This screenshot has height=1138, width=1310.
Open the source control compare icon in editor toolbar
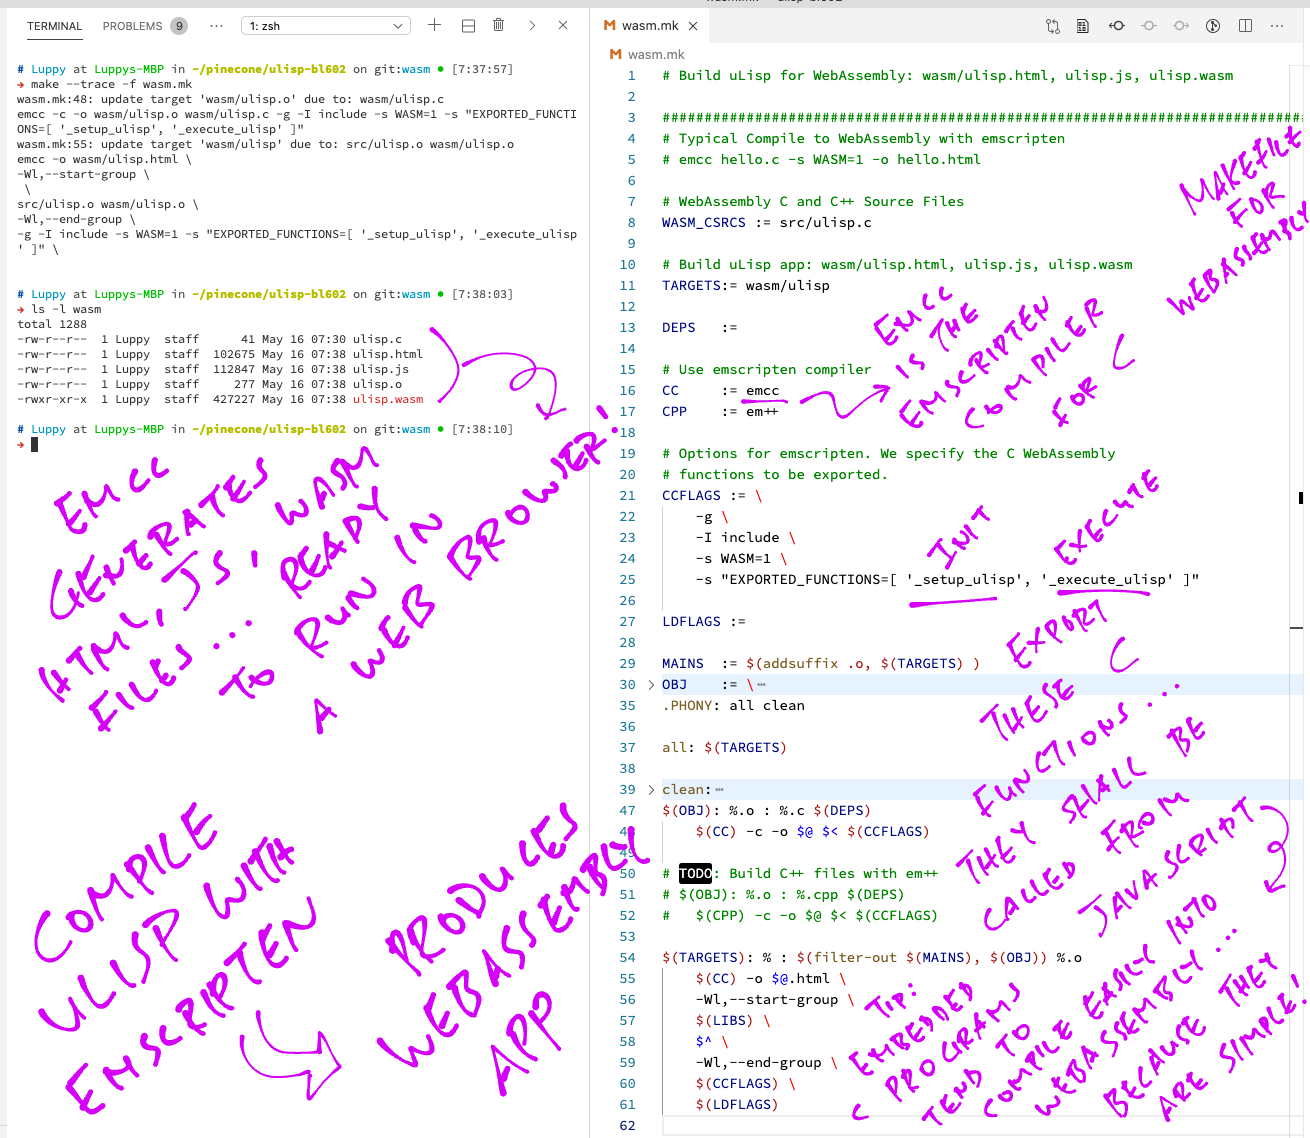1052,25
